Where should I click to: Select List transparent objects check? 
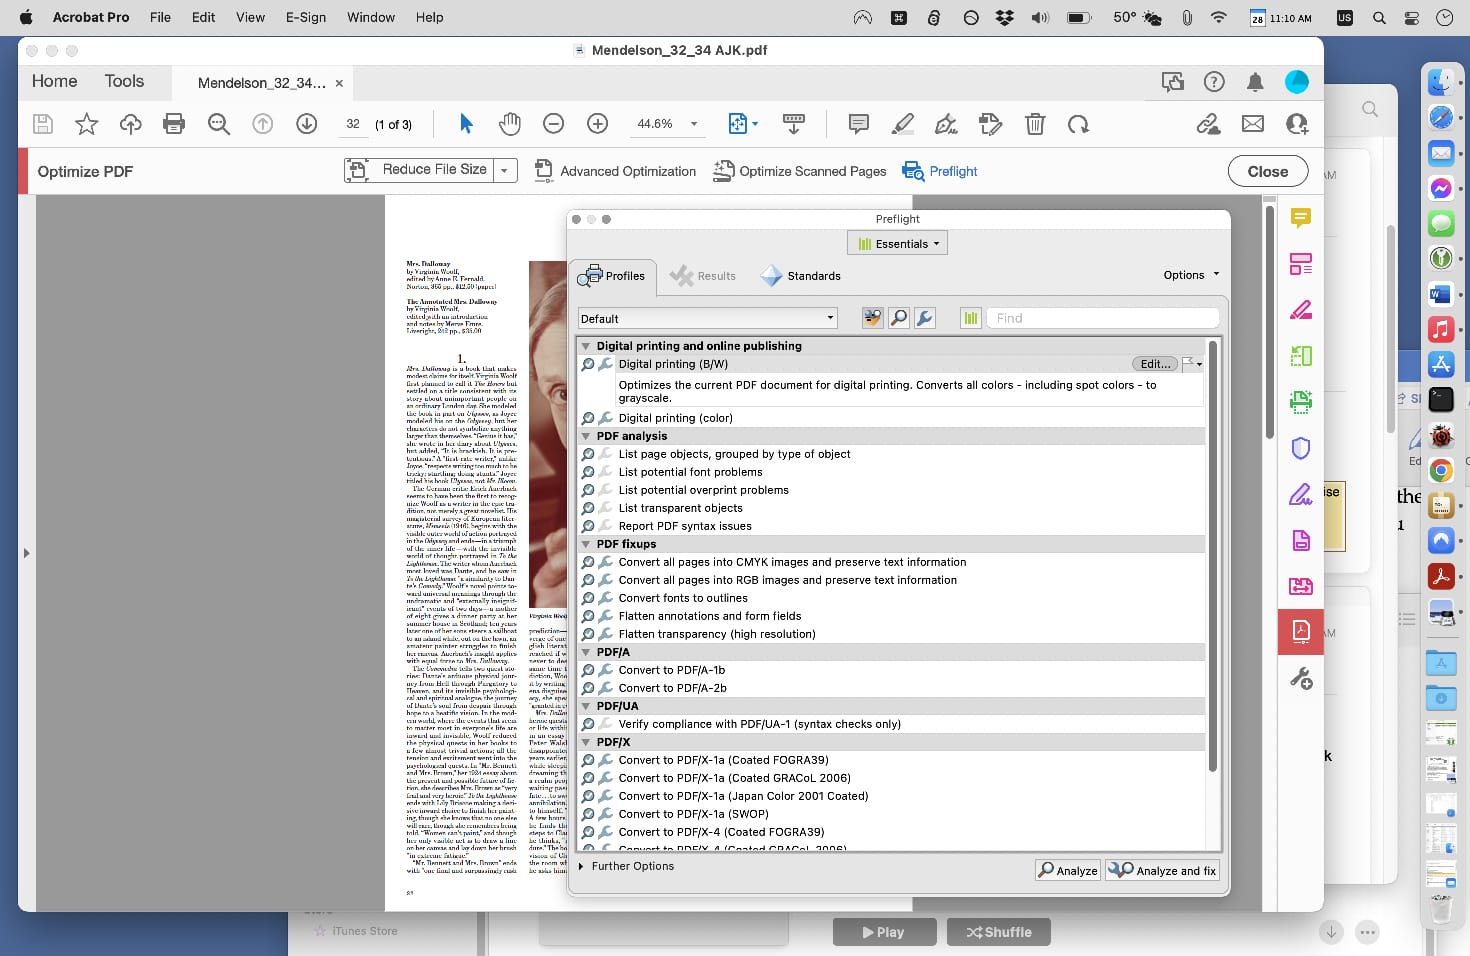tap(680, 508)
